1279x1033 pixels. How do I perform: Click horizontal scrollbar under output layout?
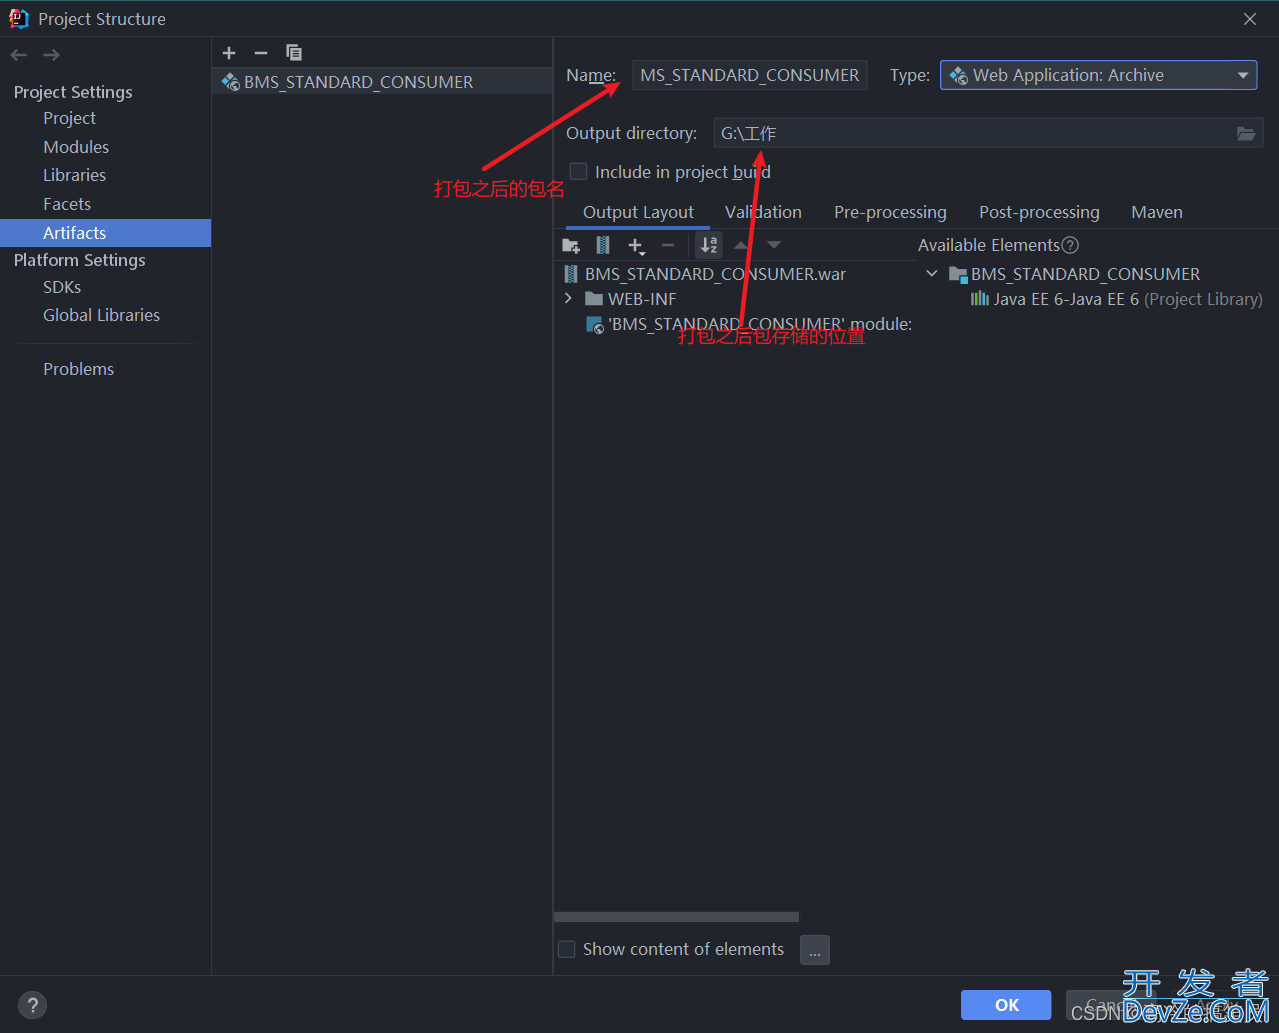pos(676,917)
